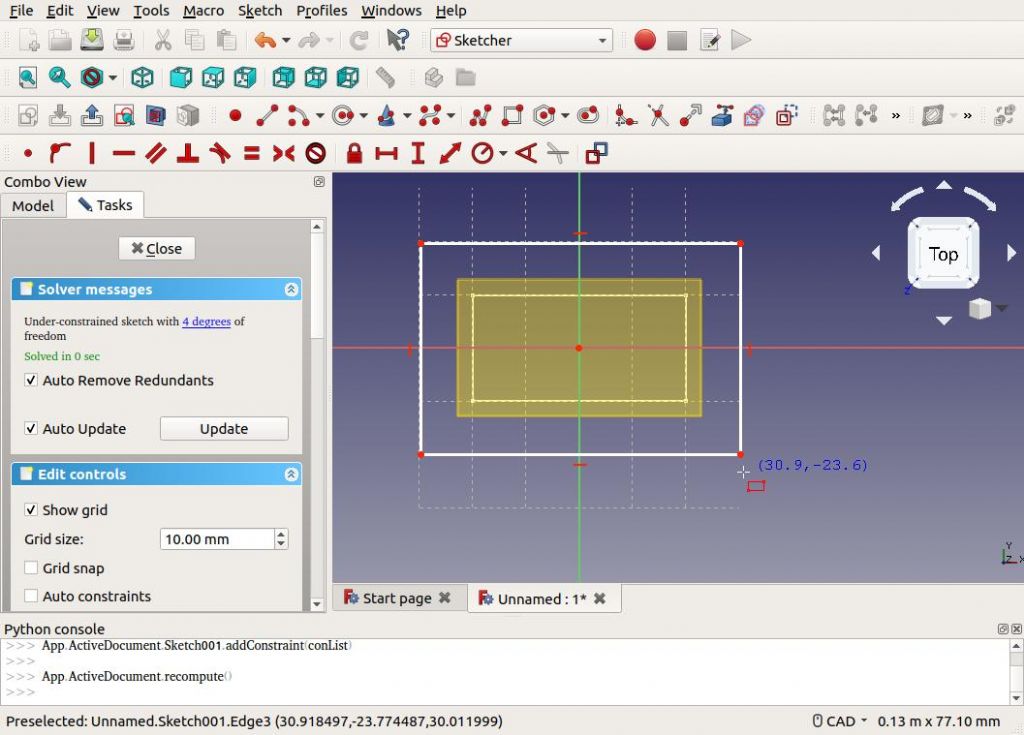The height and width of the screenshot is (735, 1024).
Task: Select the trim edge tool
Action: point(658,116)
